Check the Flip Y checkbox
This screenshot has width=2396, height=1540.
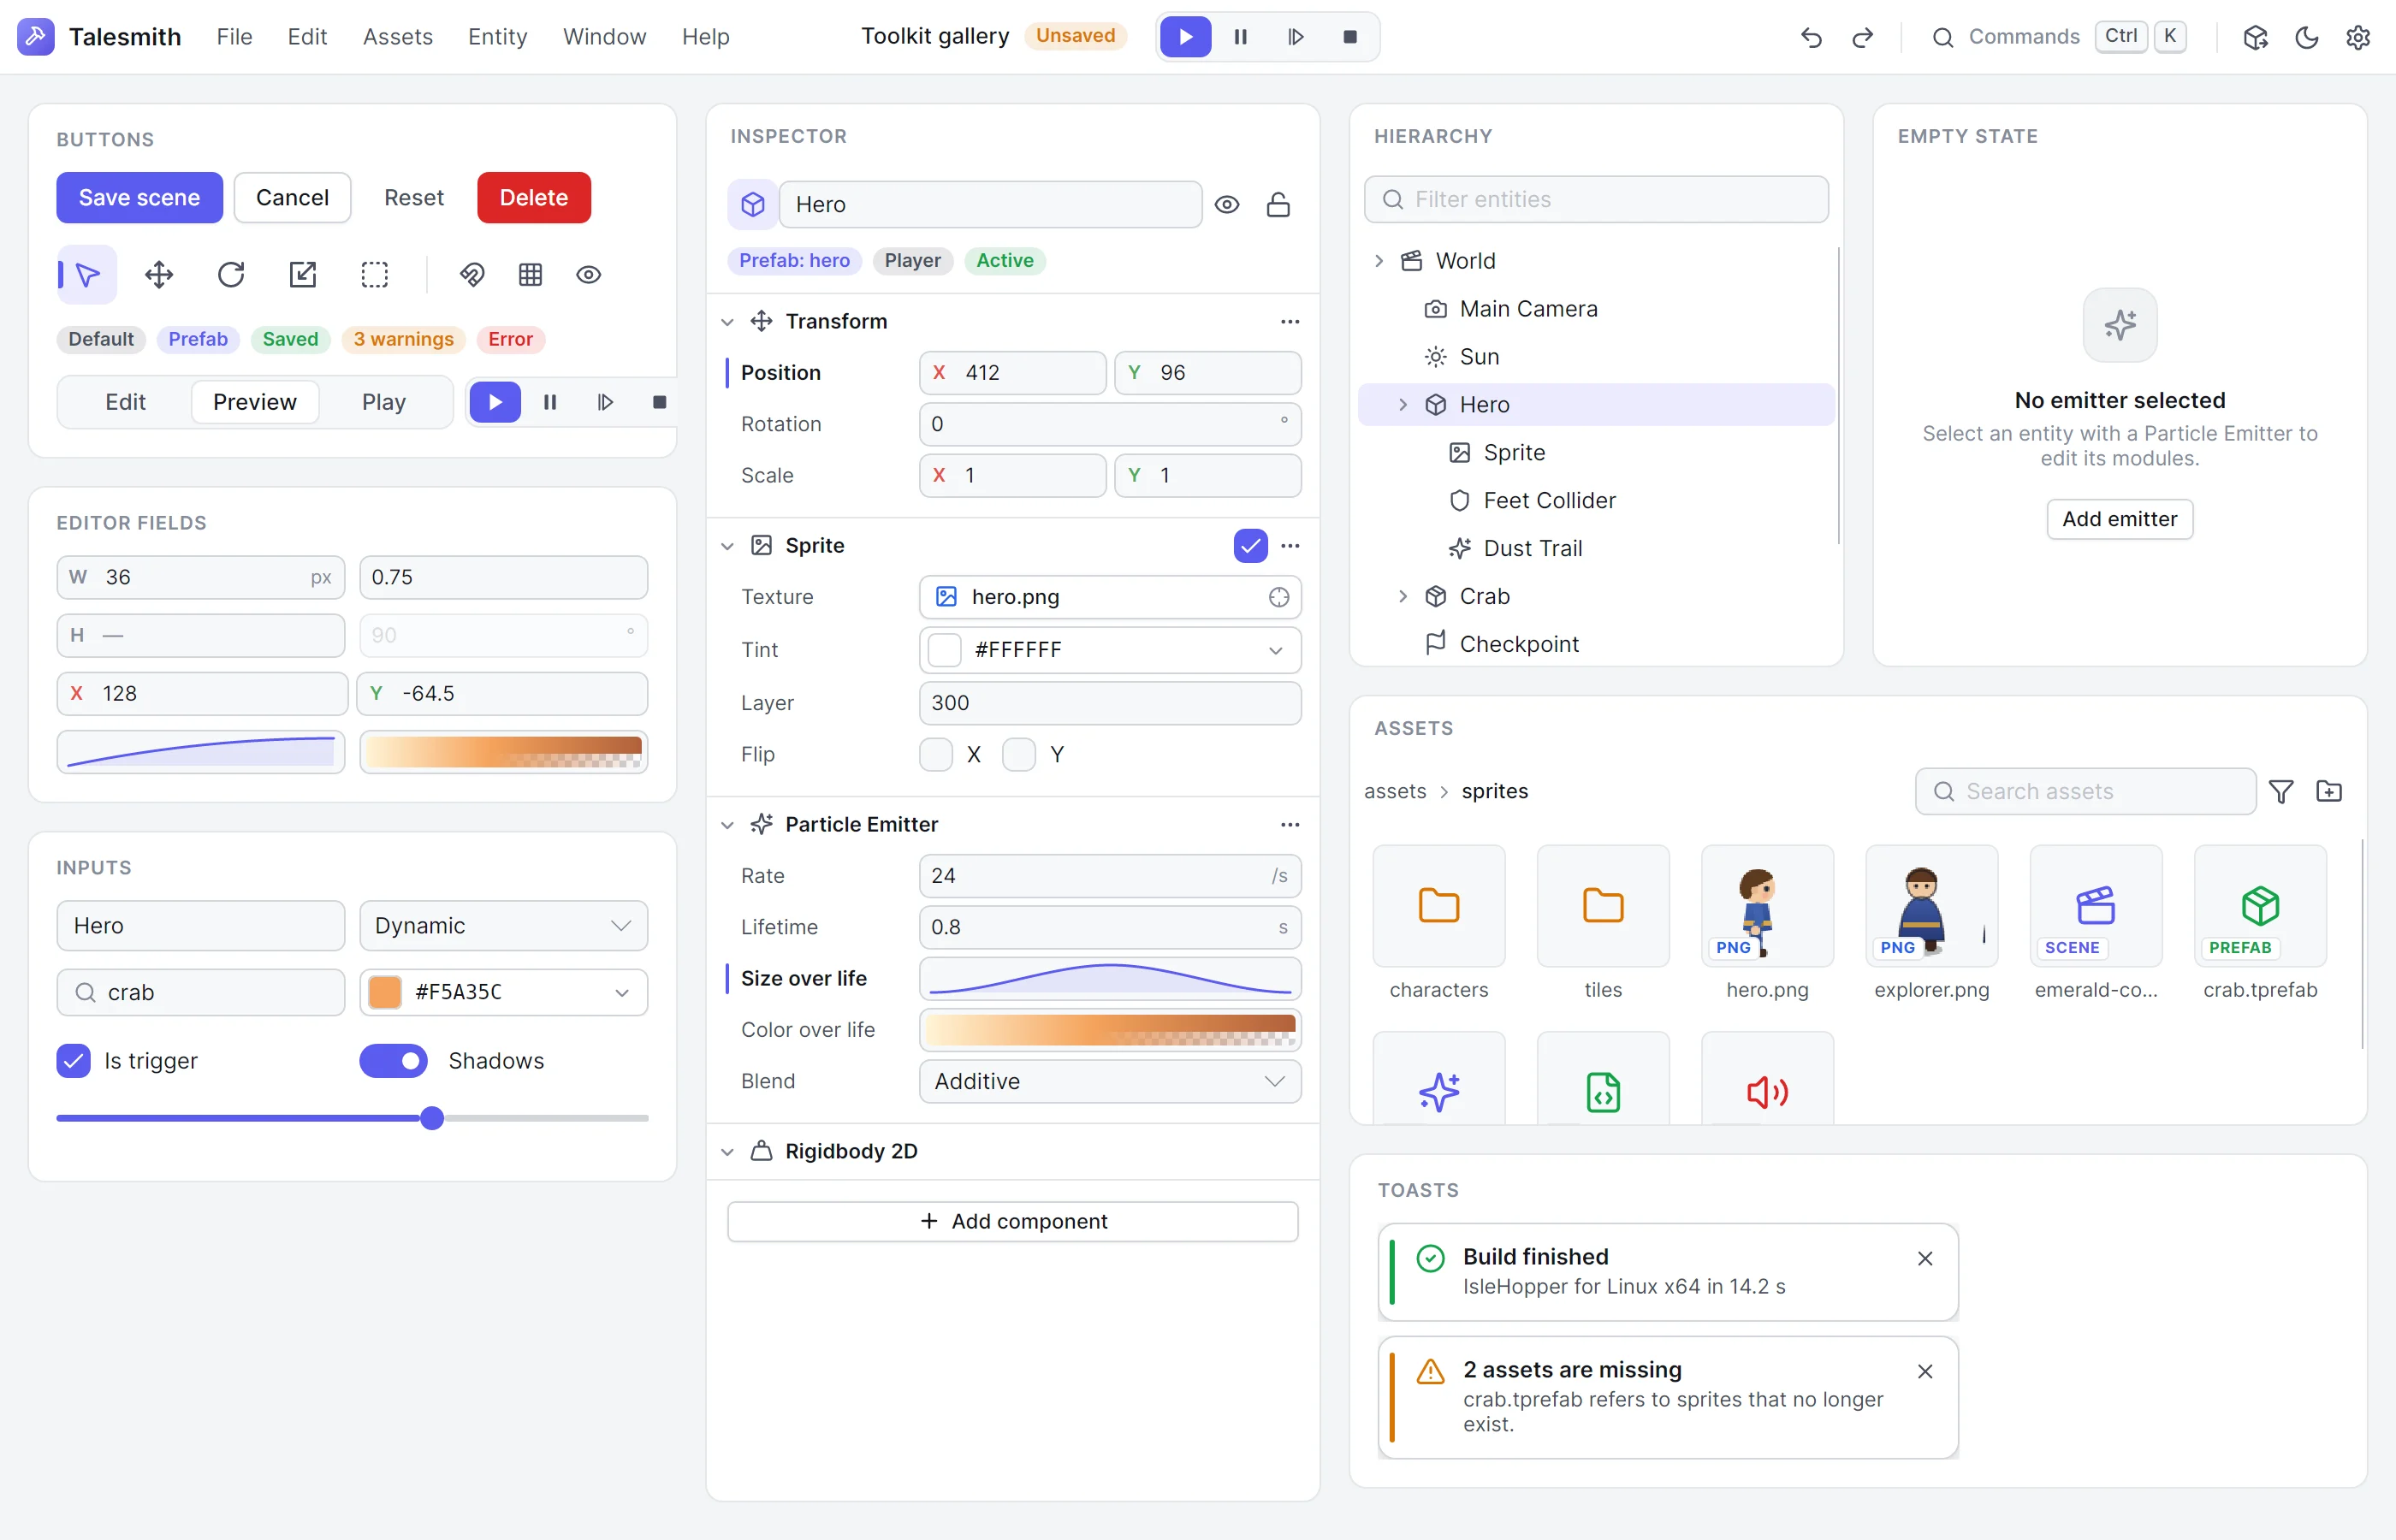1019,755
